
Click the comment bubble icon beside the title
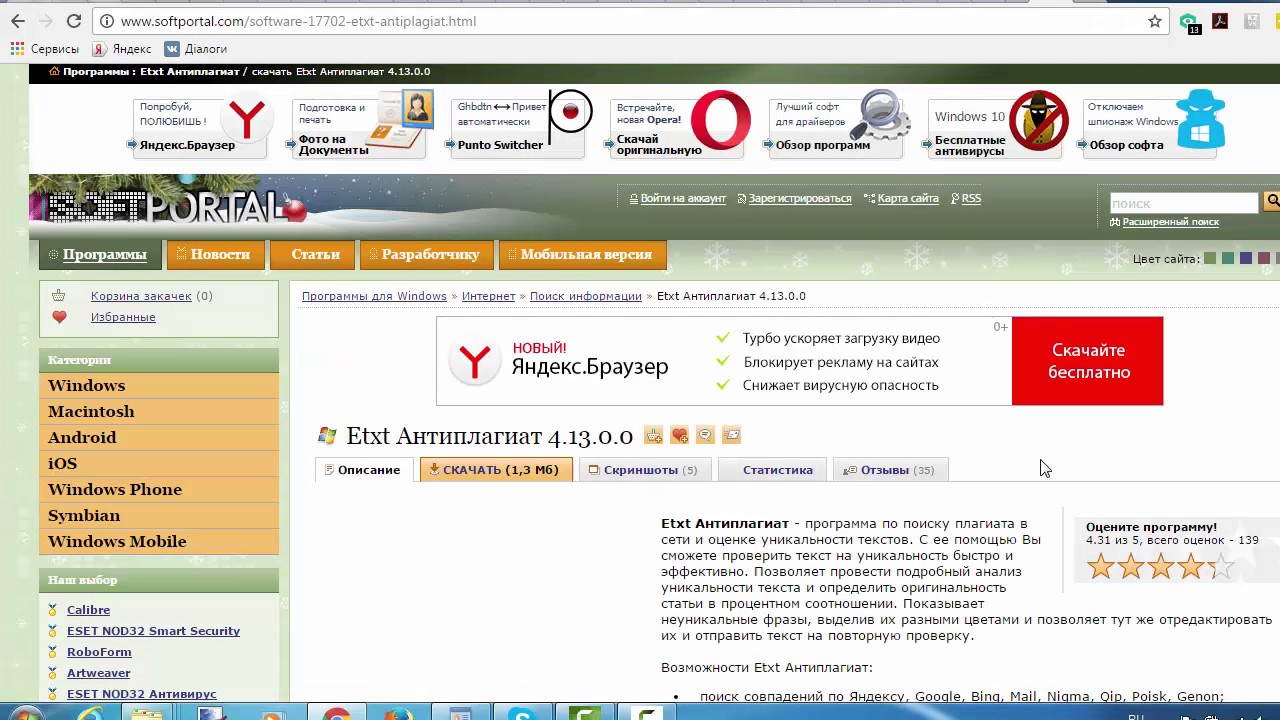pos(705,435)
